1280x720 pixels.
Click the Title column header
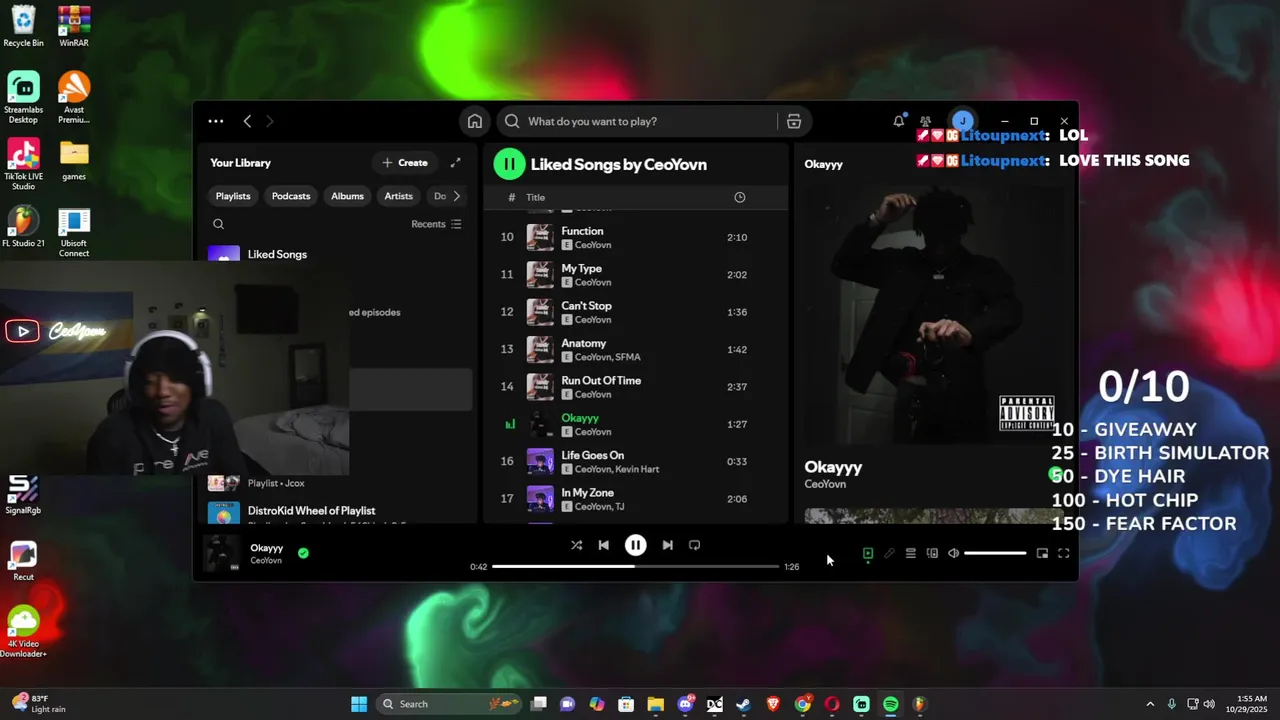536,197
